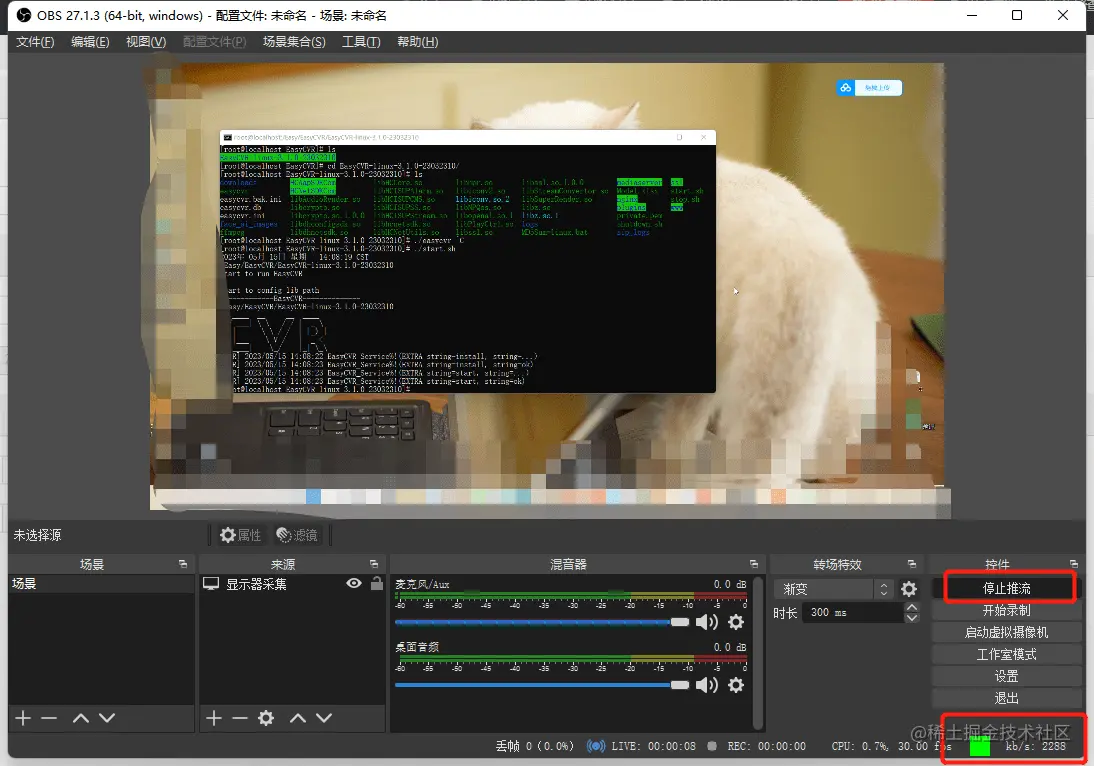Screen dimensions: 1094x766
Task: Click the terminal window in preview
Action: pos(467,261)
